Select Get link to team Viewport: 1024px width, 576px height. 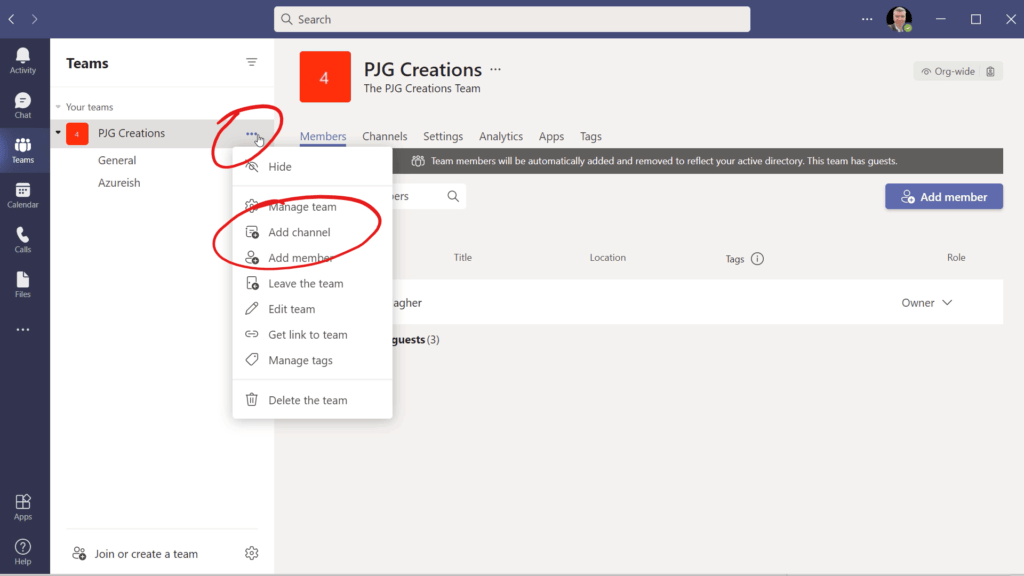click(x=312, y=334)
